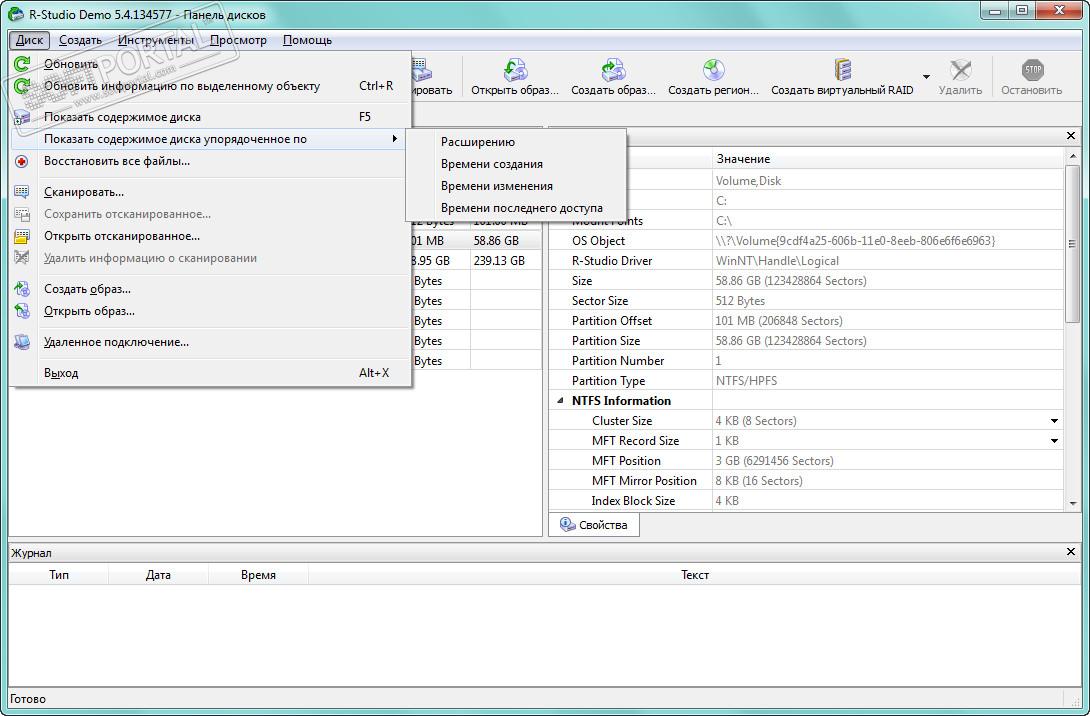The height and width of the screenshot is (716, 1090).
Task: Open the Просмотр menu
Action: pos(238,40)
